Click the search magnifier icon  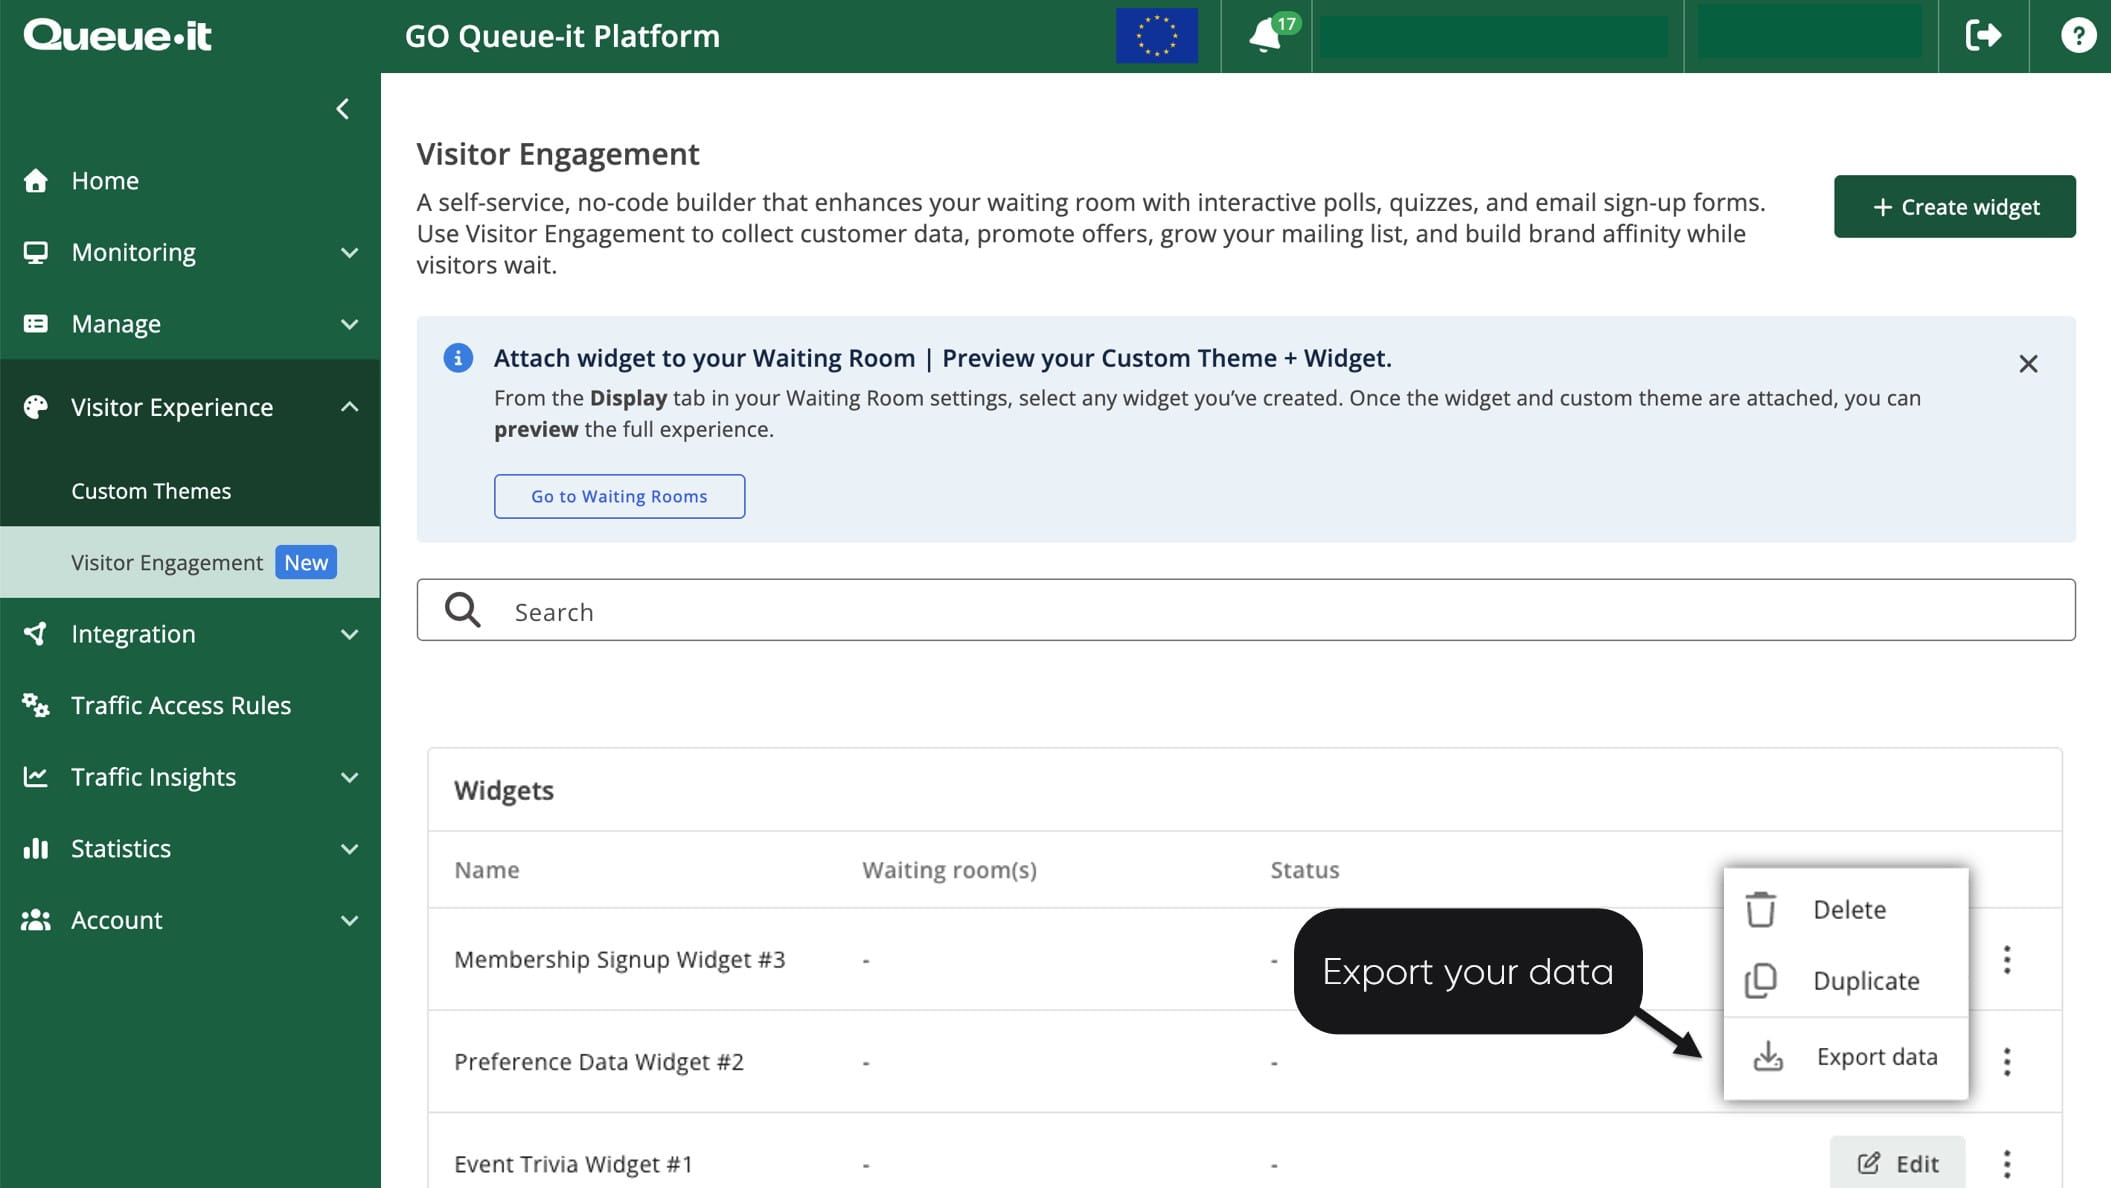[462, 610]
